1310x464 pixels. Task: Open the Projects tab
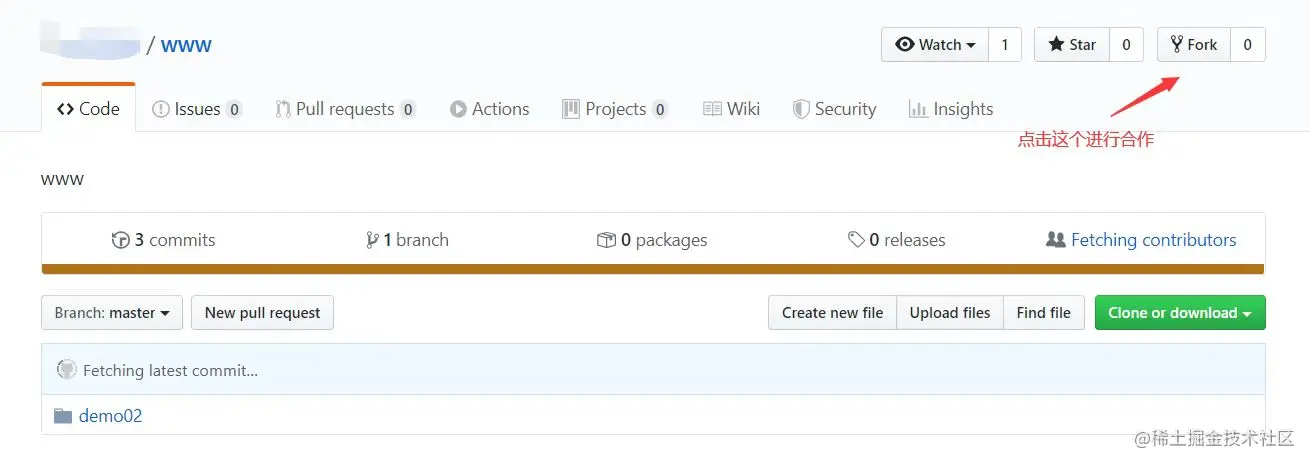click(x=614, y=109)
